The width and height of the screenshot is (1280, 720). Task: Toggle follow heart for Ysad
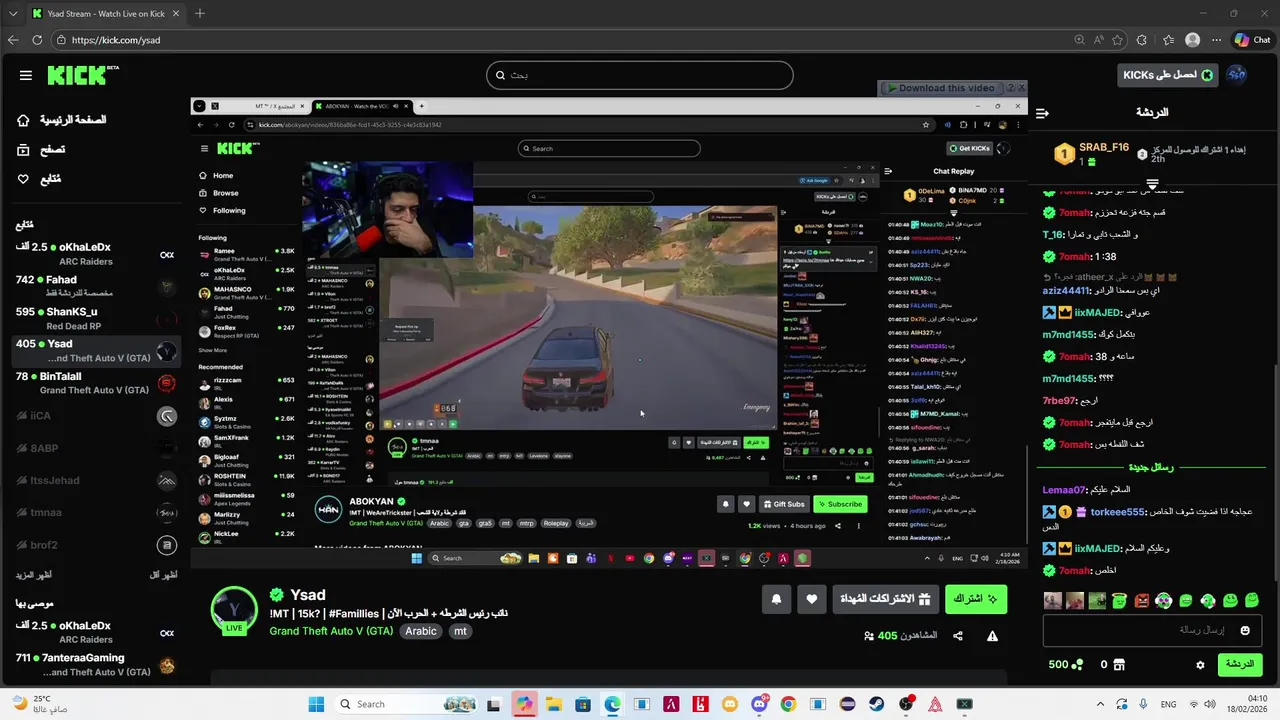coord(811,599)
